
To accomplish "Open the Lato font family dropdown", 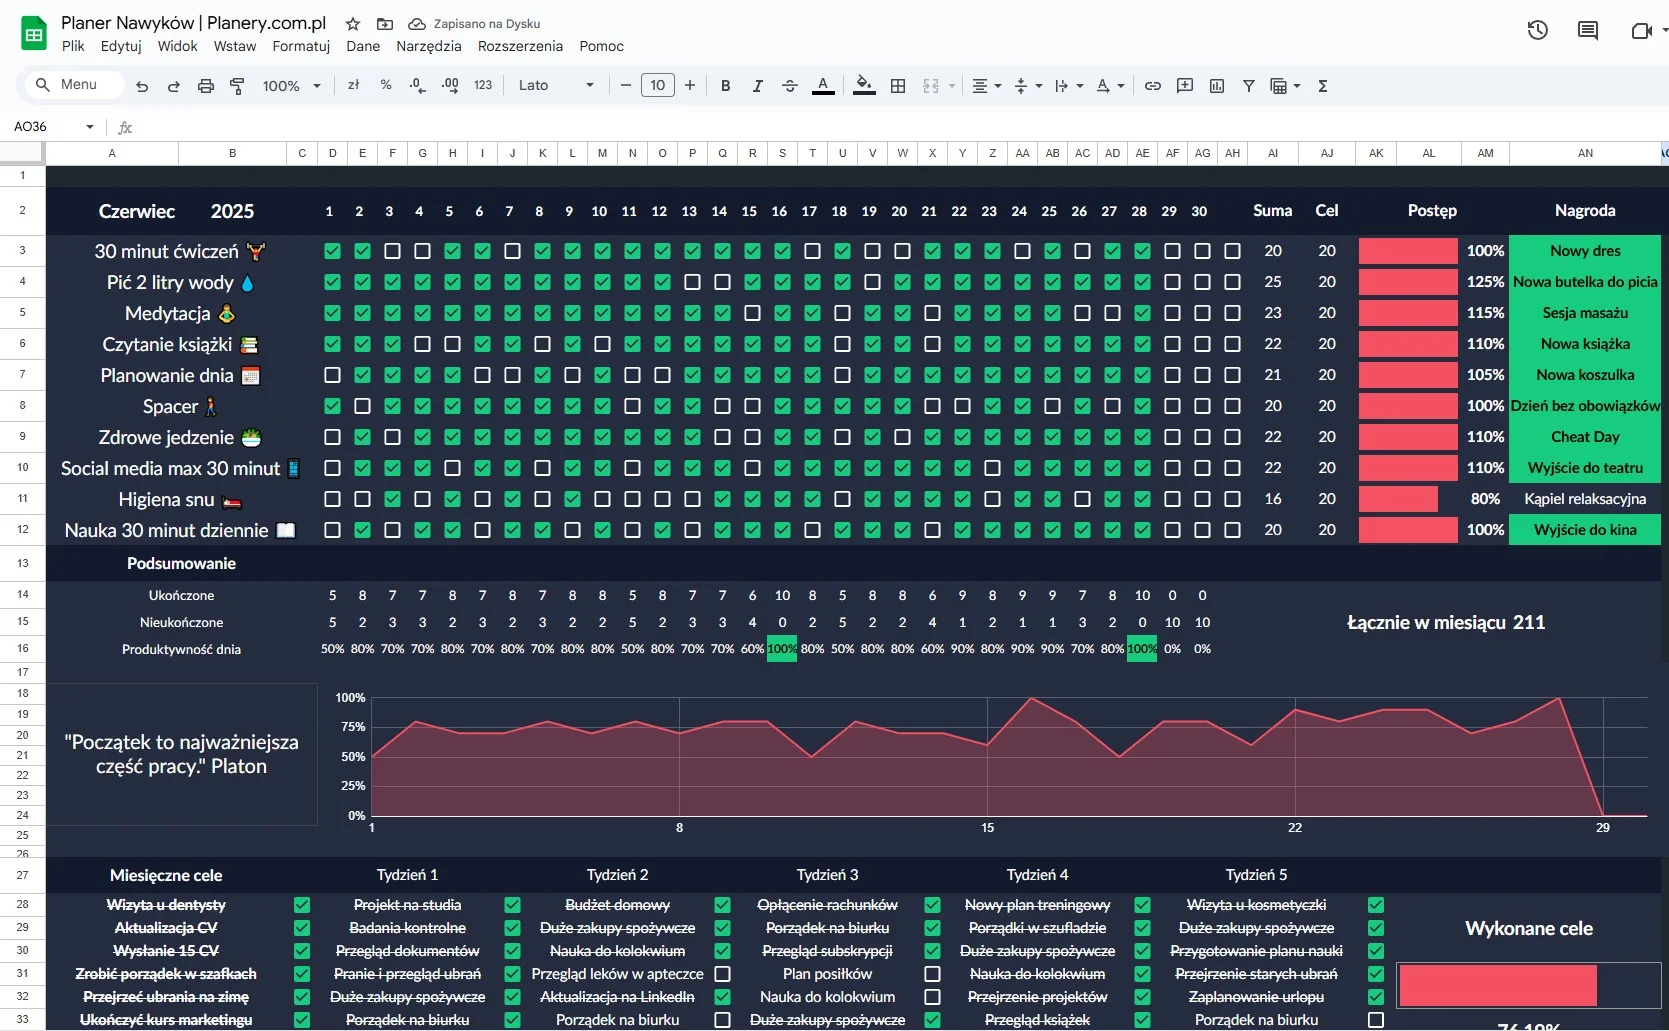I will [556, 86].
